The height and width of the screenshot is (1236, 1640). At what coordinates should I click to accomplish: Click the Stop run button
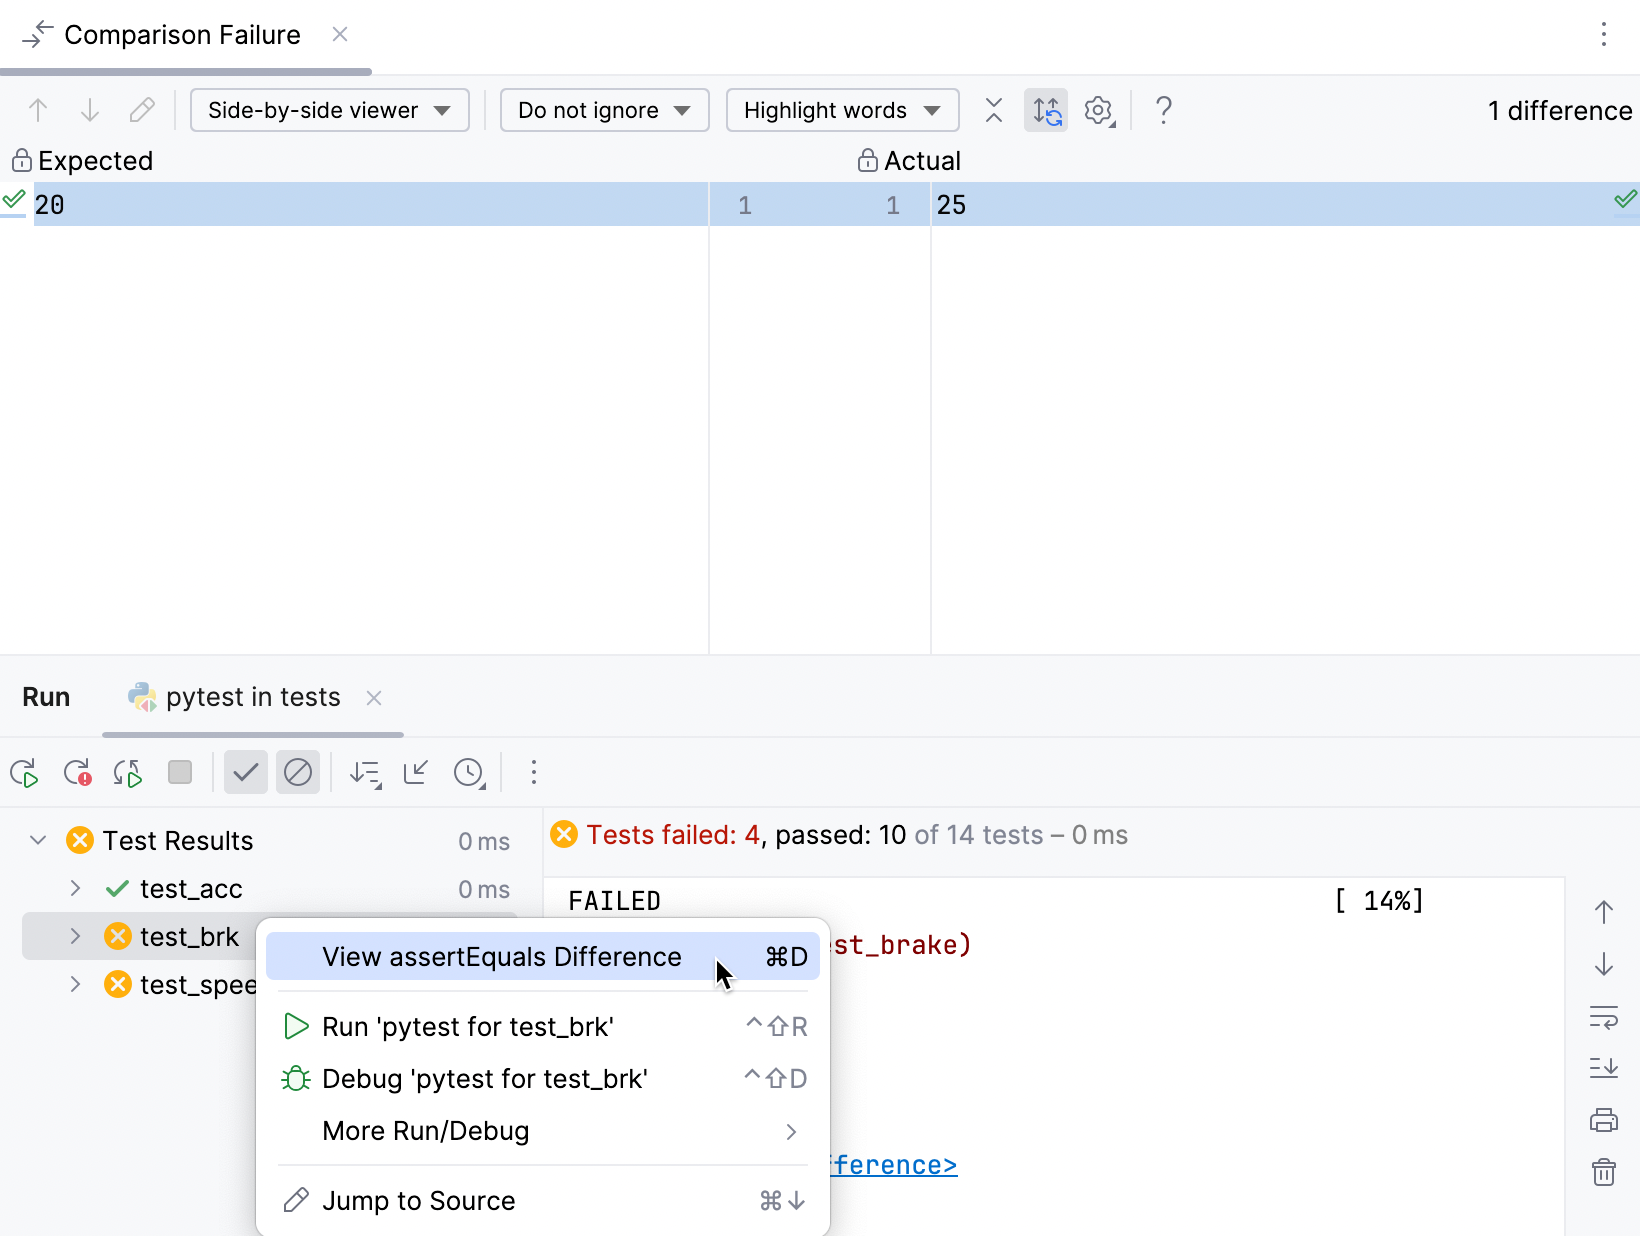pos(180,773)
